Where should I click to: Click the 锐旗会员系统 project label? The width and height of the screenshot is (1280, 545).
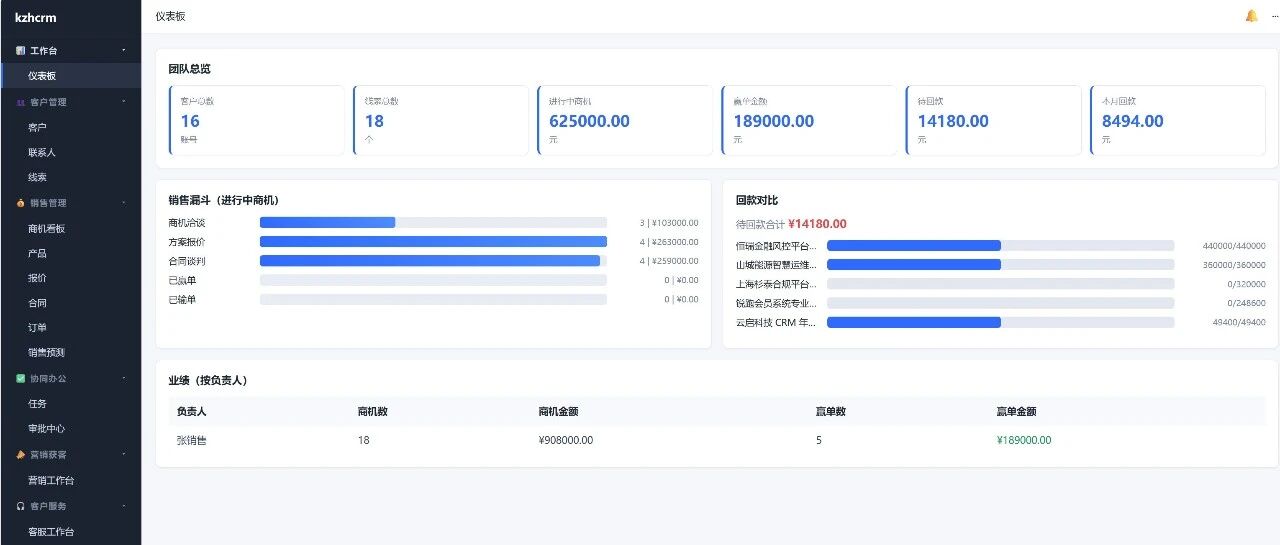pos(776,303)
